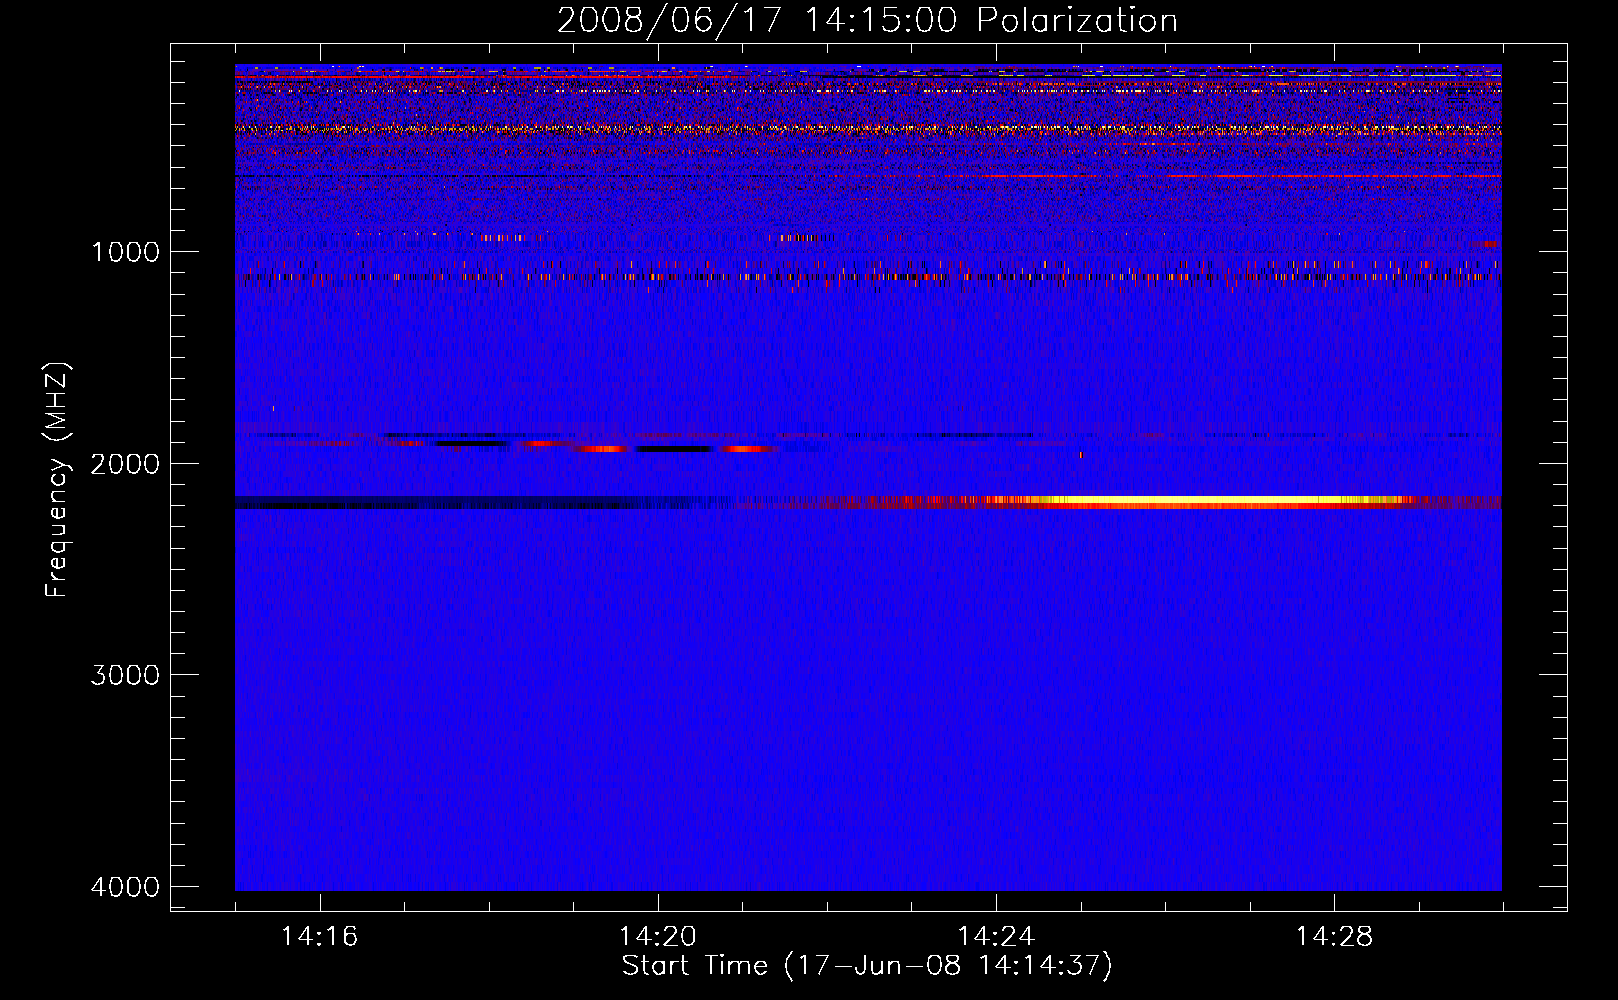This screenshot has width=1618, height=1000.
Task: Click the 'Frequency (MHZ)' axis label
Action: pos(58,480)
